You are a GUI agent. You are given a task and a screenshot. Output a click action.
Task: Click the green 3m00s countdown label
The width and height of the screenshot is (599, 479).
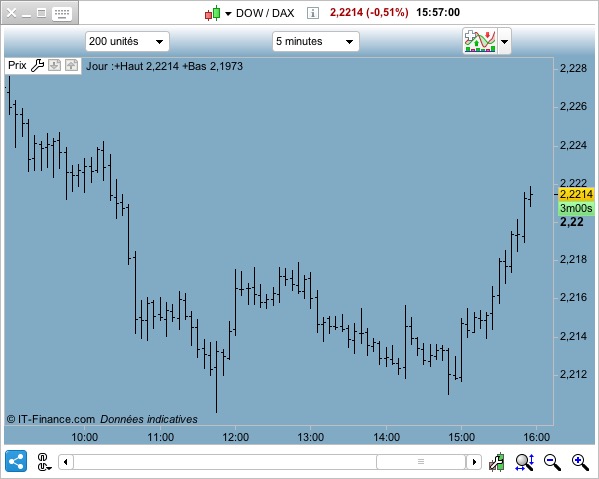576,208
